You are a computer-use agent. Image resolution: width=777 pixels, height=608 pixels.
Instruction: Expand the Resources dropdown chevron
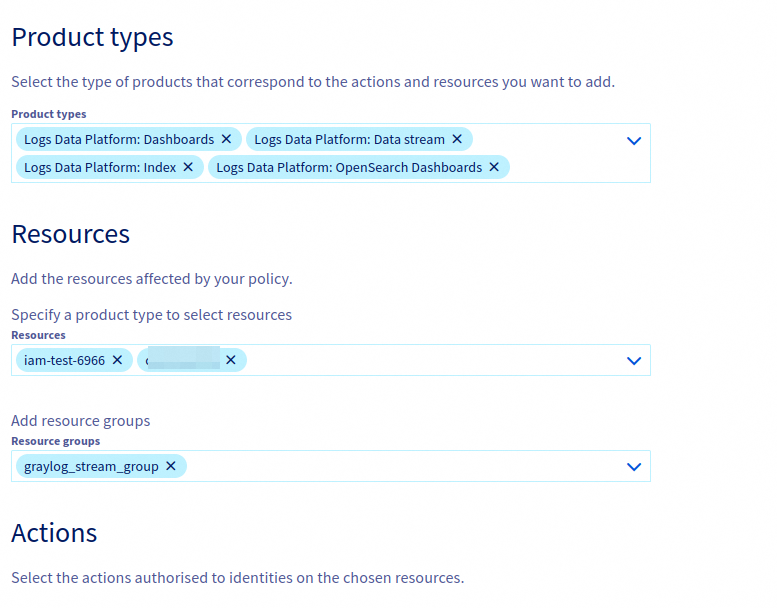pyautogui.click(x=634, y=361)
